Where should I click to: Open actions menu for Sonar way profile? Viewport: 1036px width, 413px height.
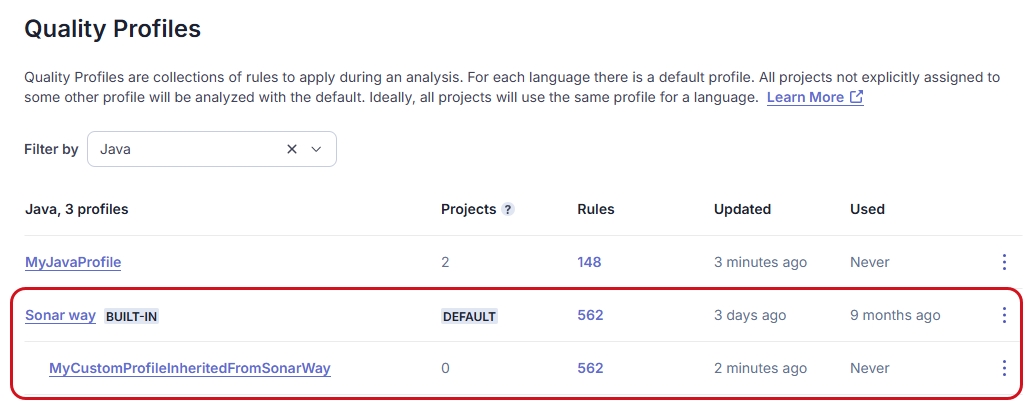pos(1004,315)
